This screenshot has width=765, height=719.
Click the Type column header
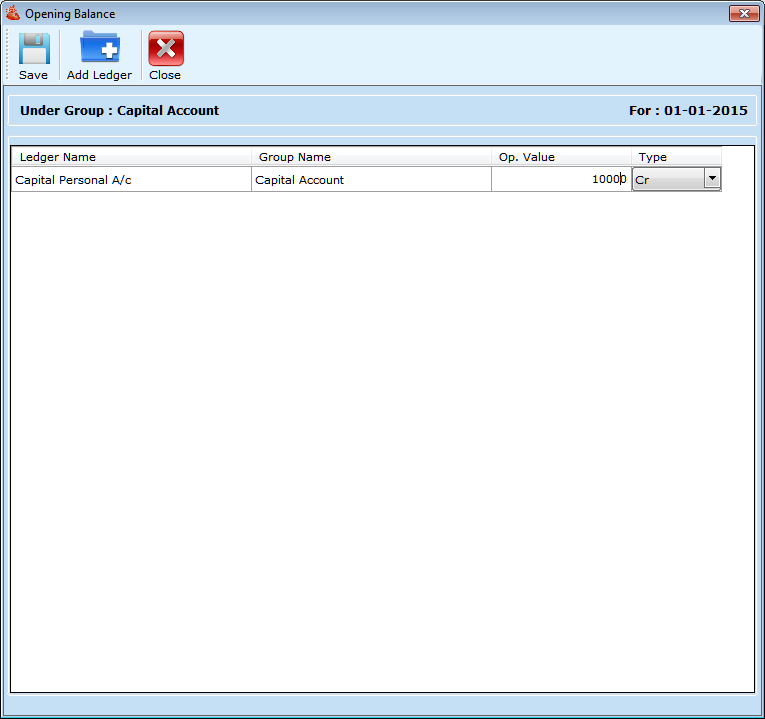coord(675,157)
